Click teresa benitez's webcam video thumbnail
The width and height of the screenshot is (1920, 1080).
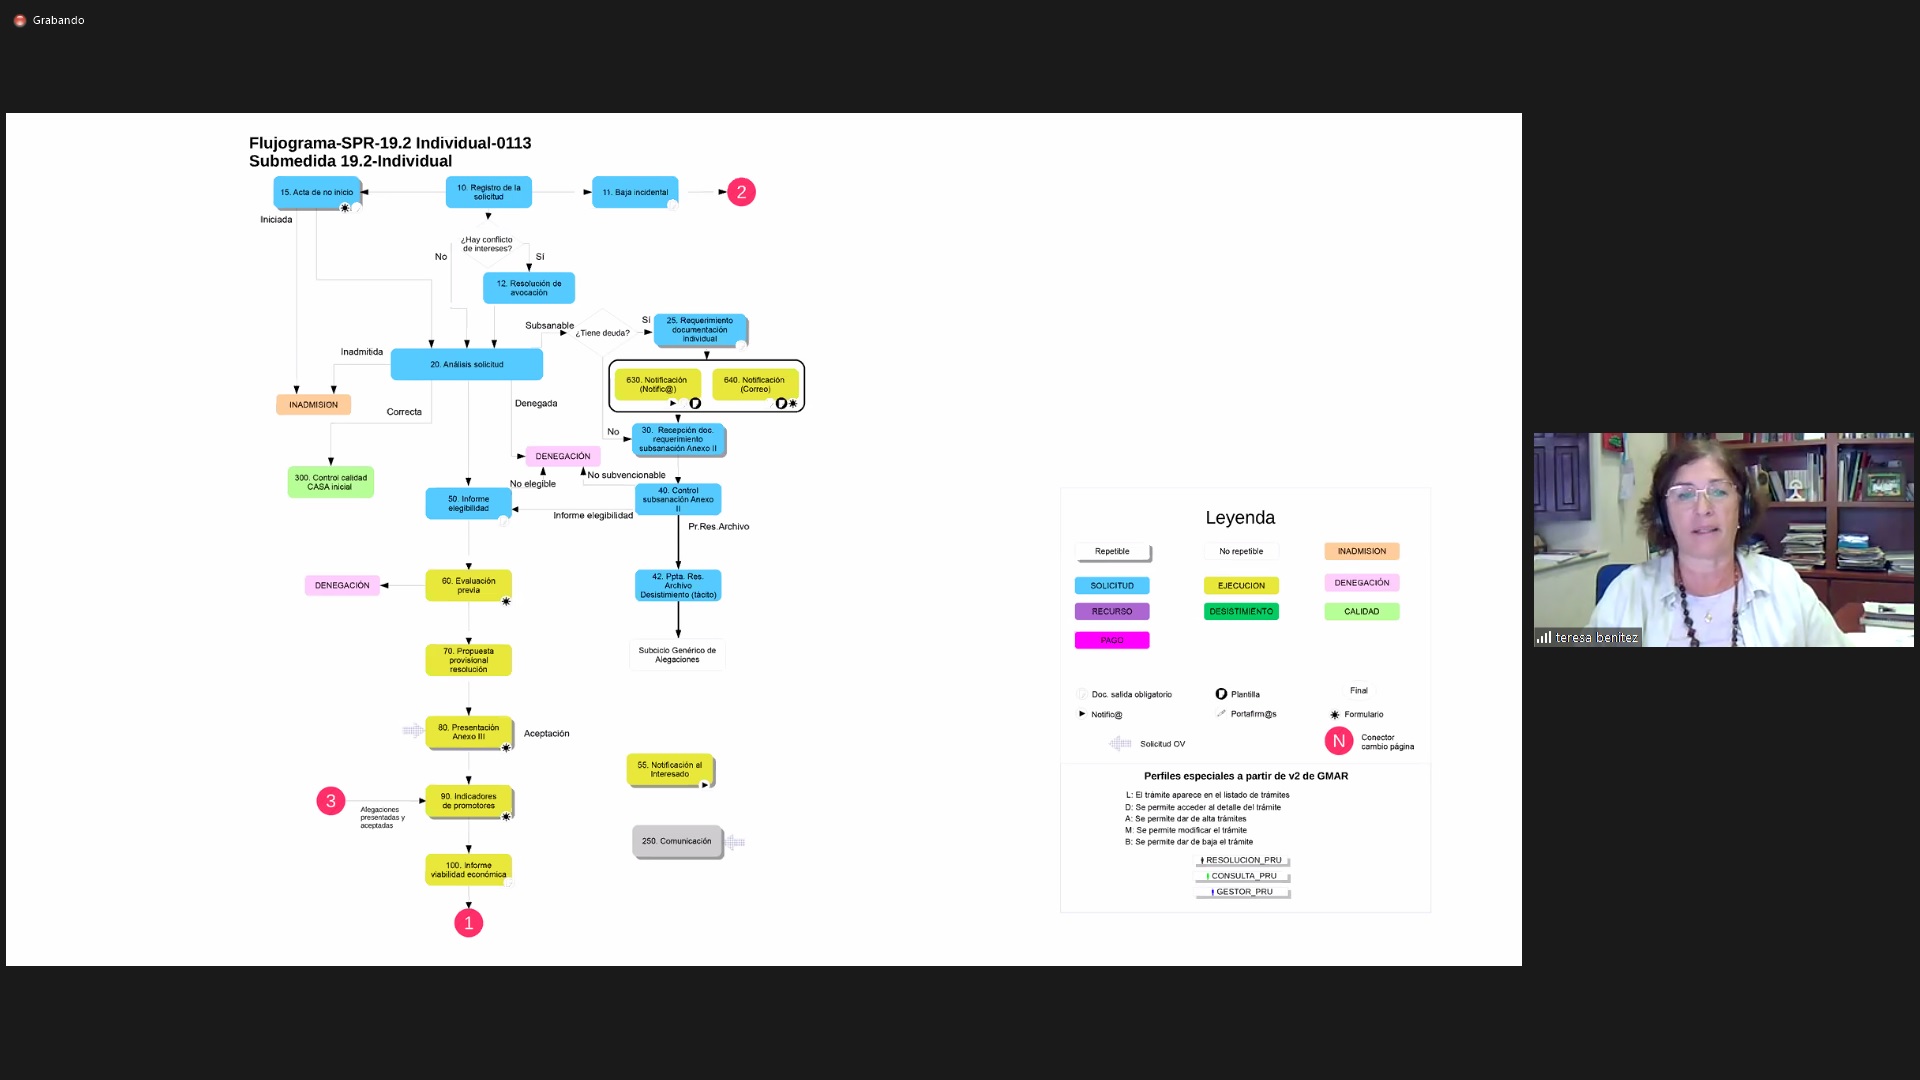[x=1723, y=539]
